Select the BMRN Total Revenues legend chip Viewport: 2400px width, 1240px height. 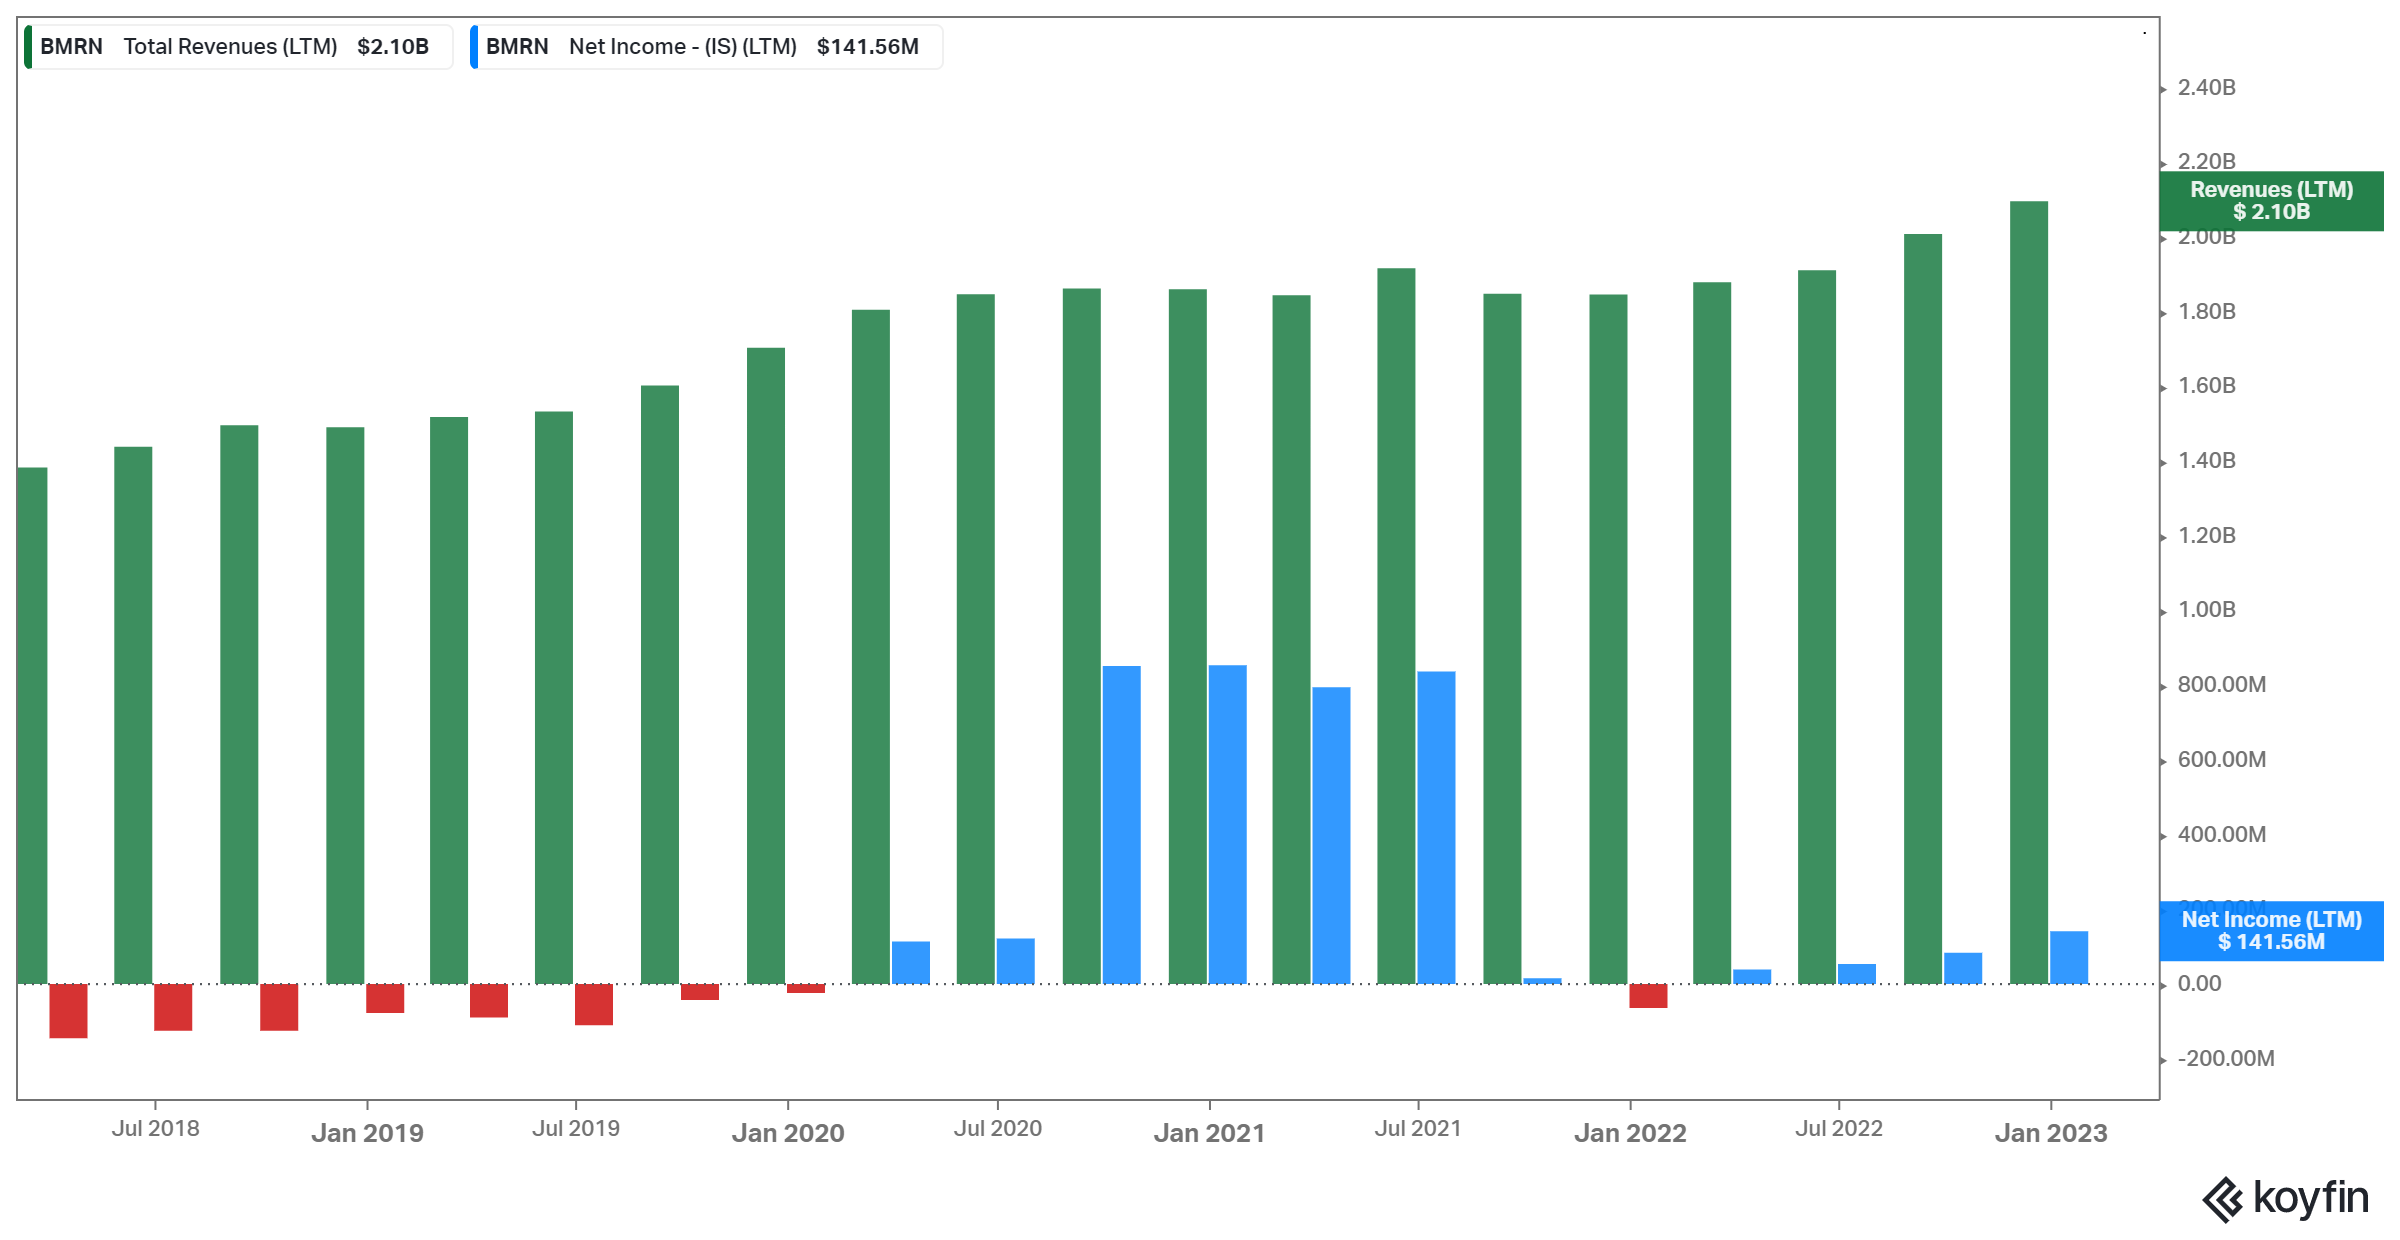coord(238,47)
